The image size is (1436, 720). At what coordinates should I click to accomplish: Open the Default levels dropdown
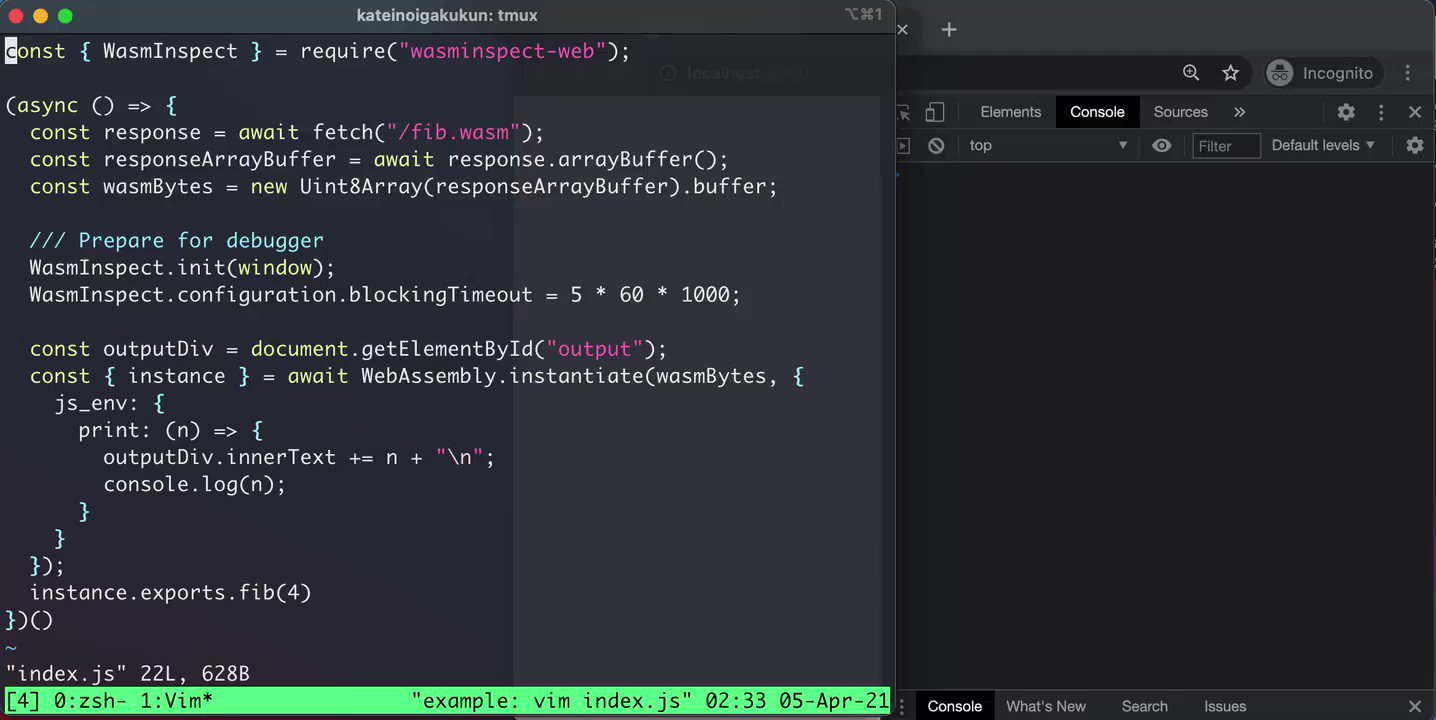1323,145
